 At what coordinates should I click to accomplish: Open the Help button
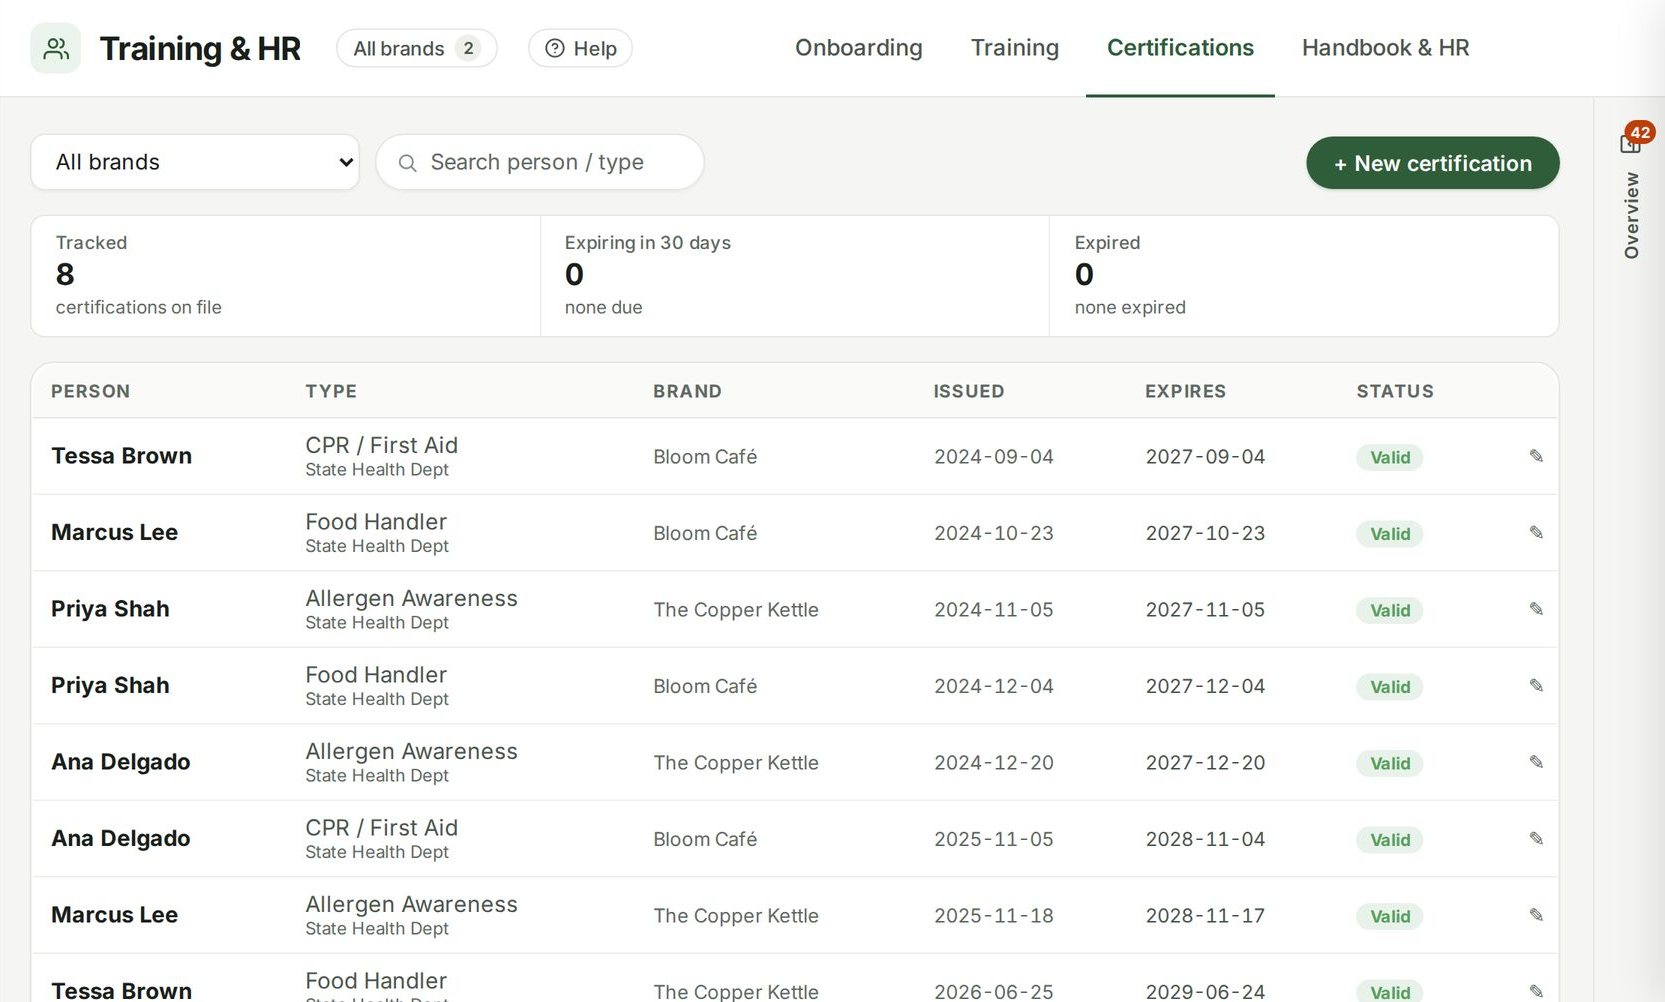click(580, 48)
